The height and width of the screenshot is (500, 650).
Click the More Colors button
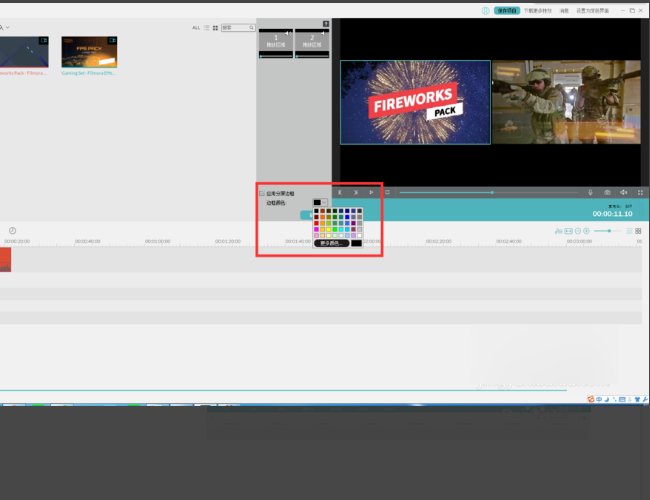pyautogui.click(x=331, y=243)
